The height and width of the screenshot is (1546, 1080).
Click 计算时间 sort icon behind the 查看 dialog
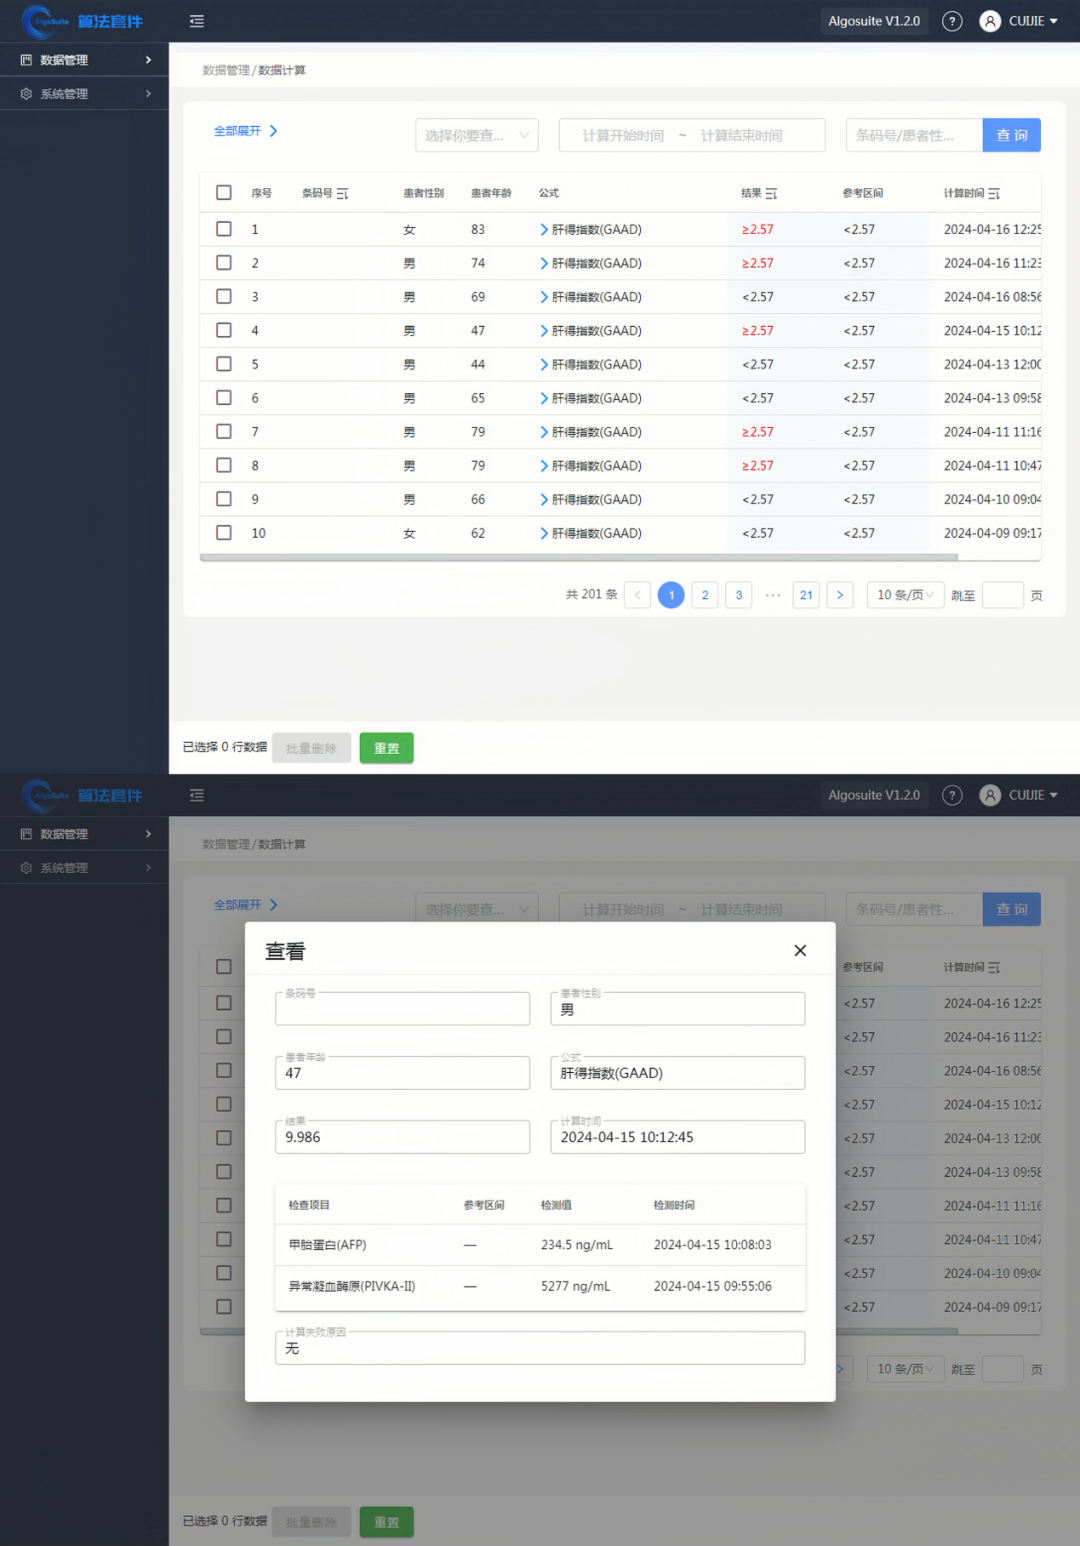click(994, 967)
